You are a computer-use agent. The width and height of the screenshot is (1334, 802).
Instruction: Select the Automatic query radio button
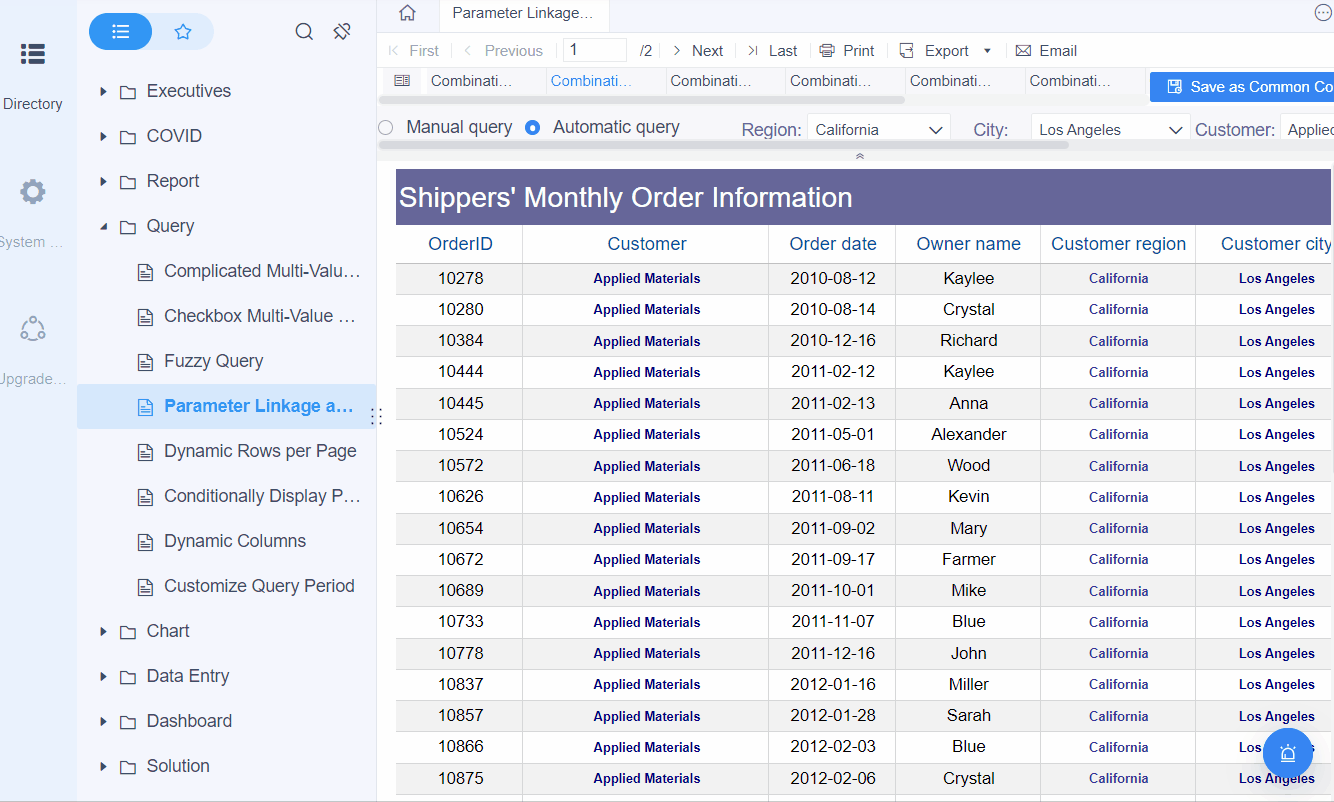533,128
